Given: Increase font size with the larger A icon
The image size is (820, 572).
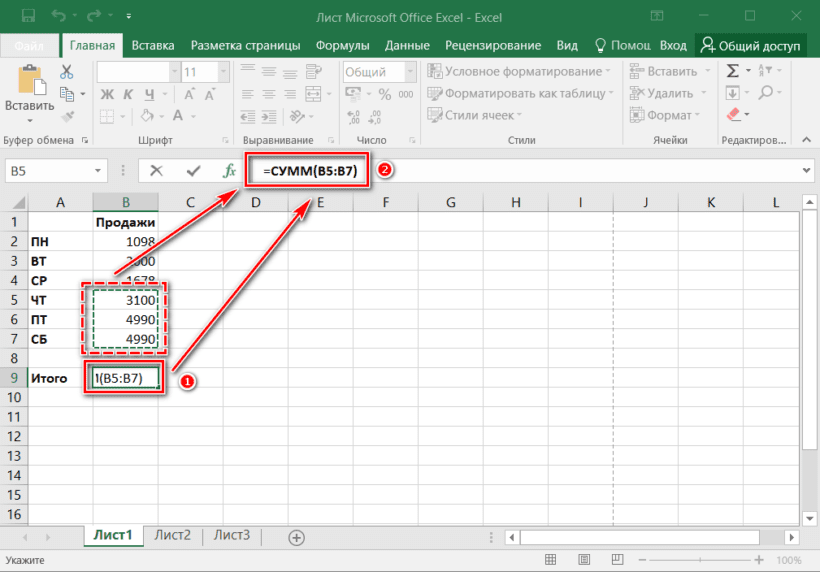Looking at the screenshot, I should coord(189,94).
